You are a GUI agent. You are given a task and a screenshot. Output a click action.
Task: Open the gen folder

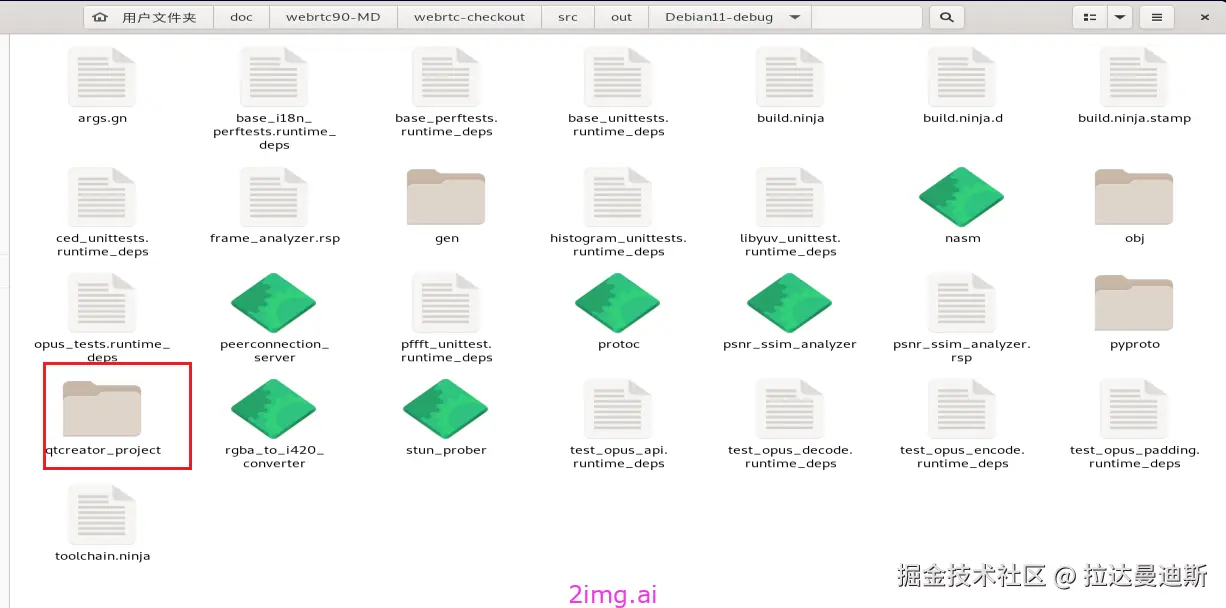tap(446, 198)
